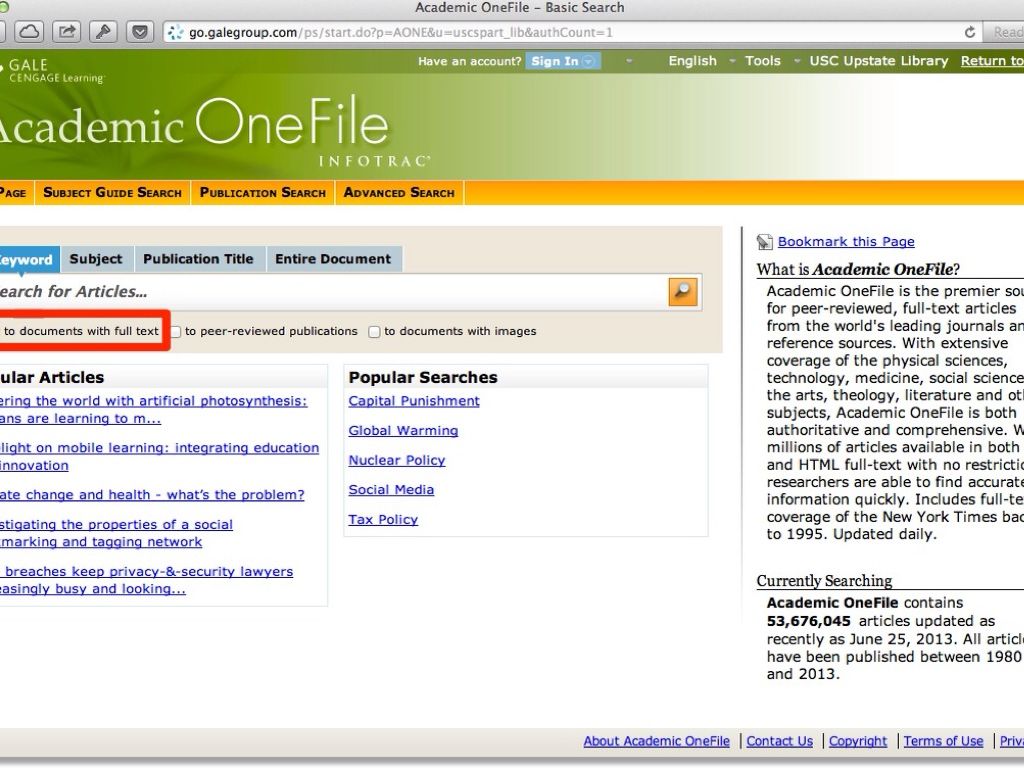Click the Share icon in browser toolbar
1024x768 pixels.
(x=66, y=32)
